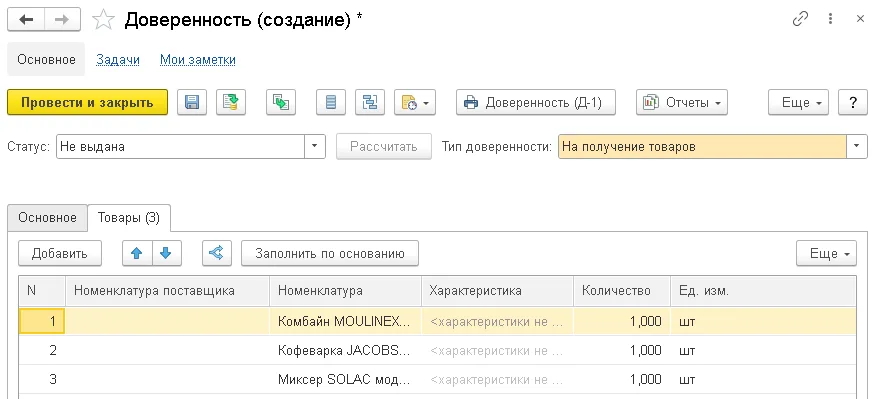Save the document with the floppy disk icon

192,102
